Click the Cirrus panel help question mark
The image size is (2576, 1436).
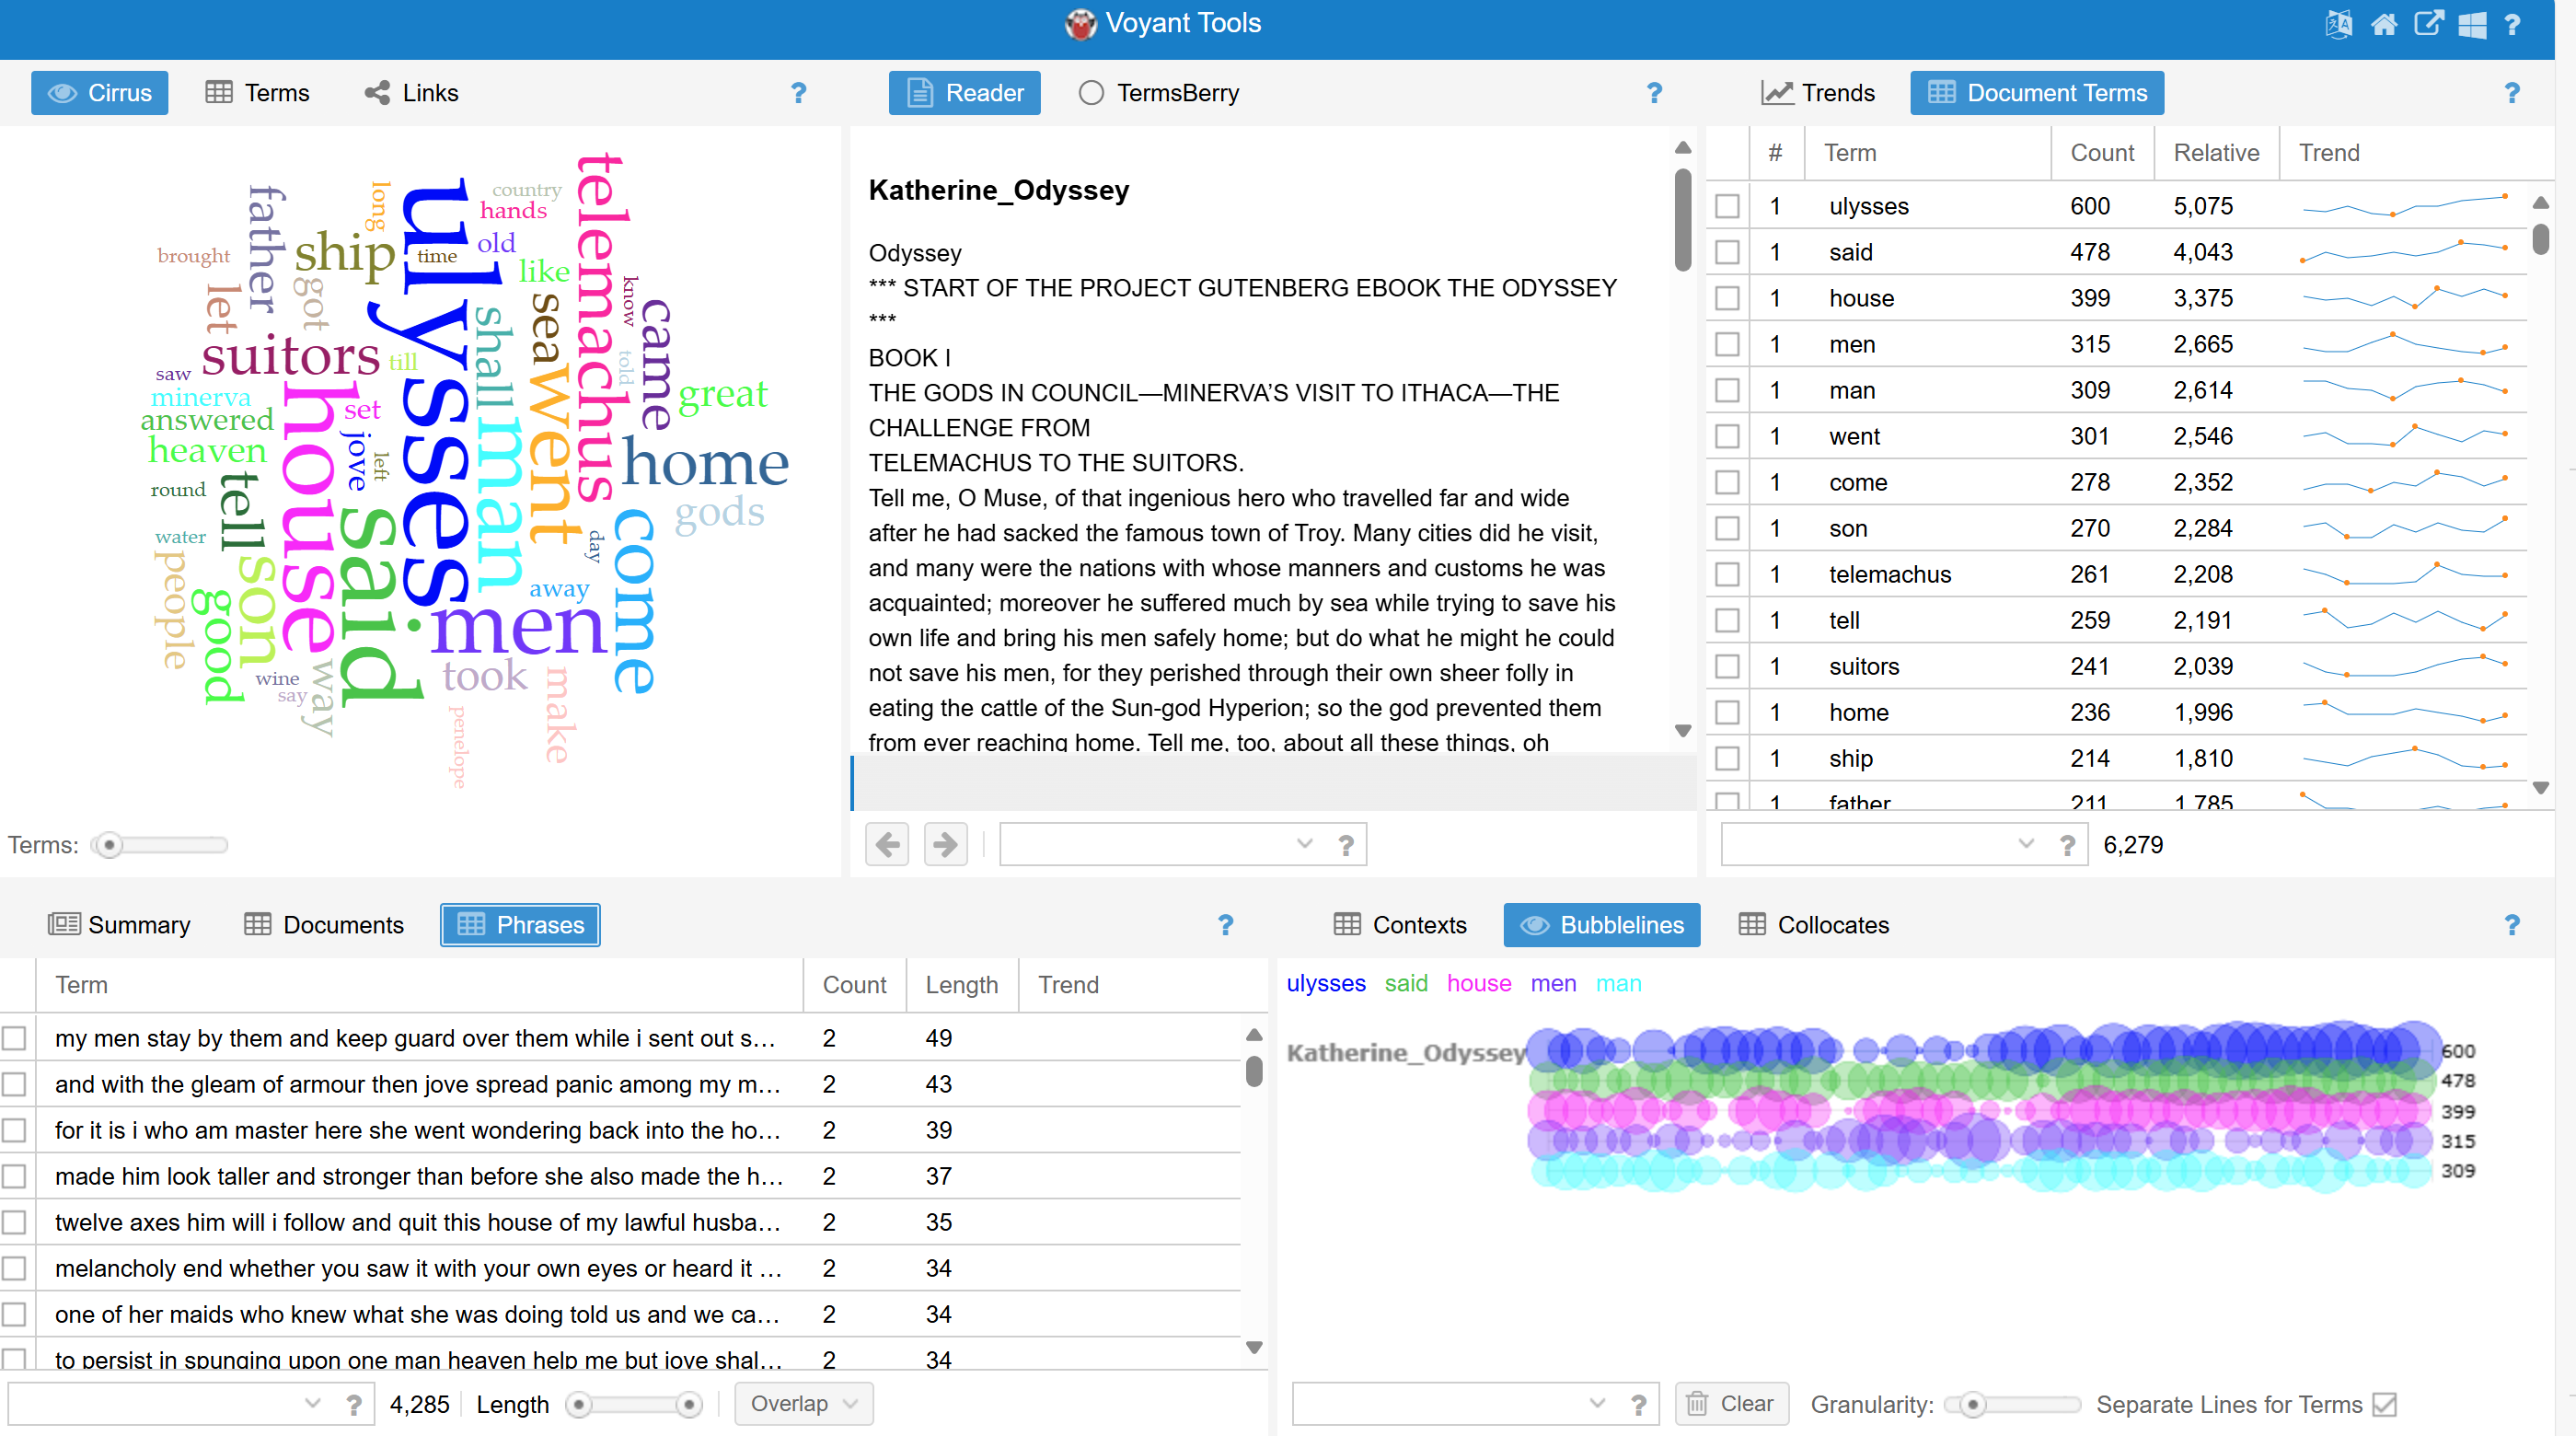[798, 93]
